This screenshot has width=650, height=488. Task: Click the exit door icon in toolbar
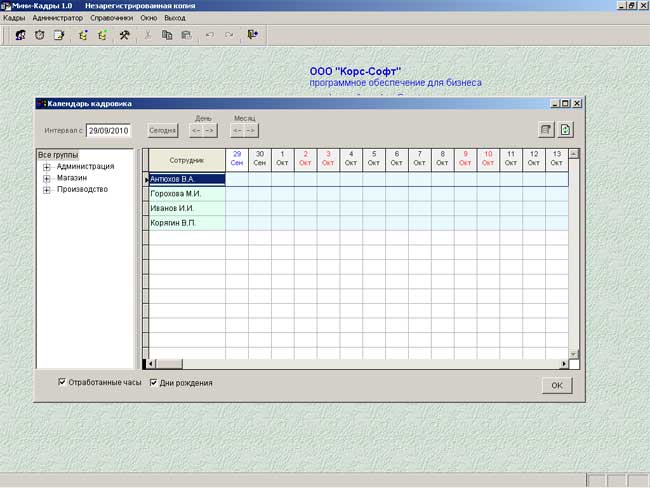252,34
